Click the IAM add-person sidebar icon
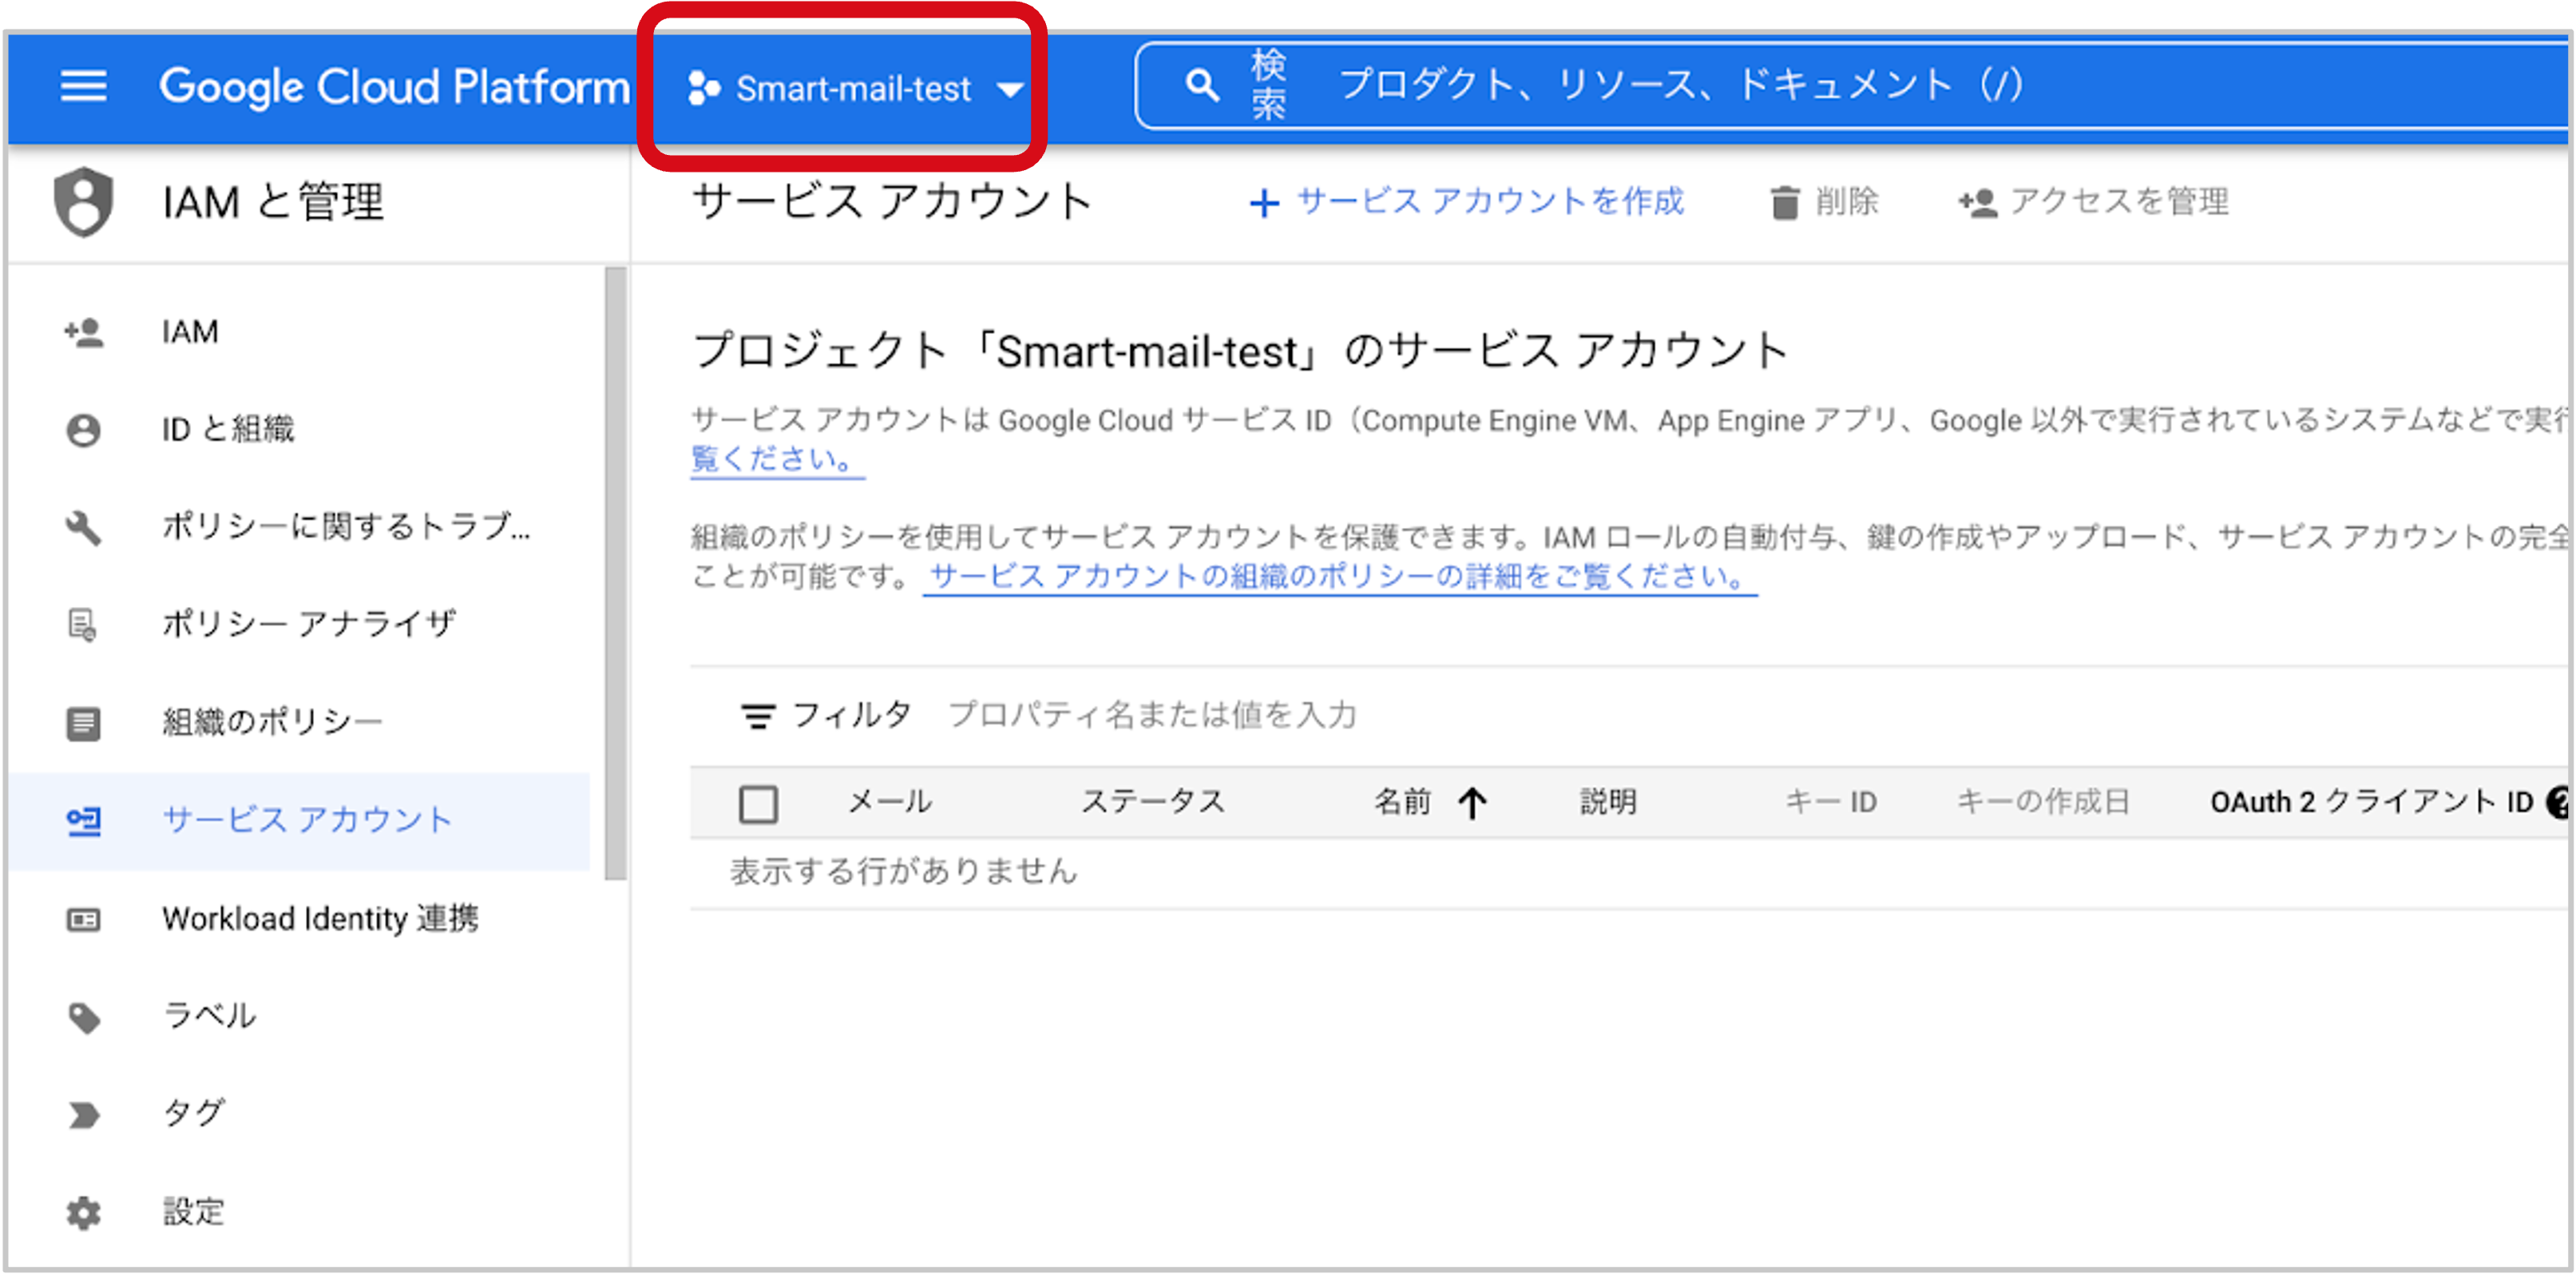 coord(84,332)
